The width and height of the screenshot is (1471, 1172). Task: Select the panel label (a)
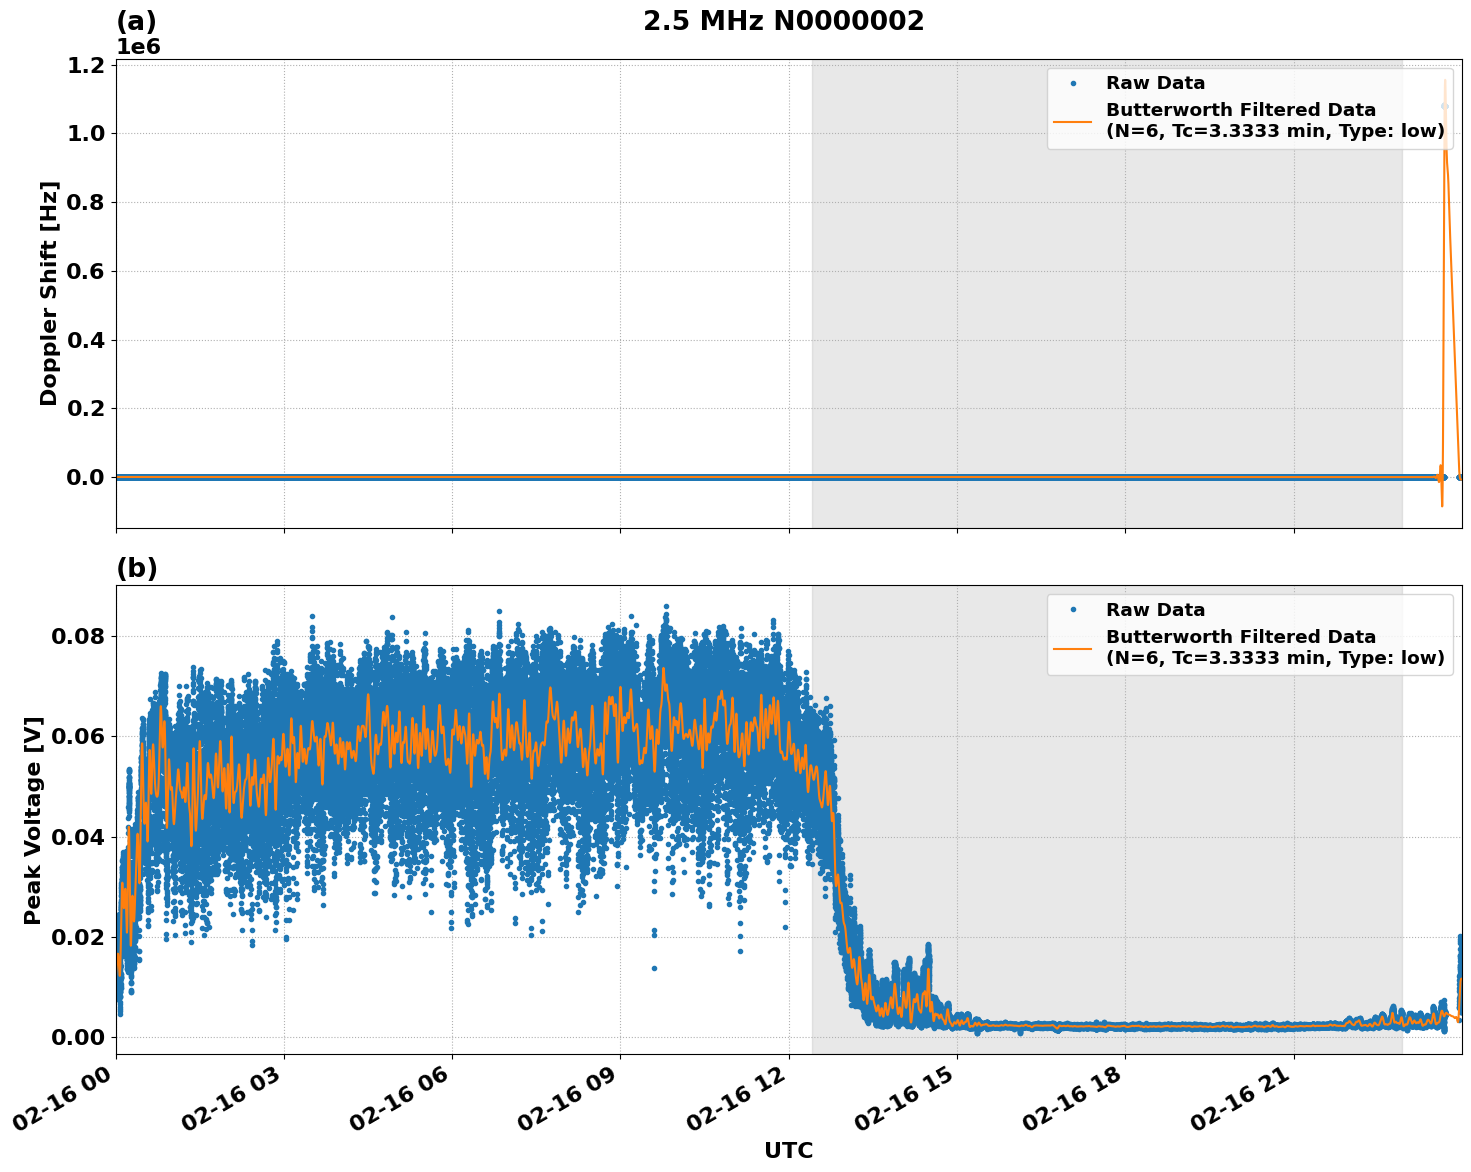pyautogui.click(x=136, y=18)
